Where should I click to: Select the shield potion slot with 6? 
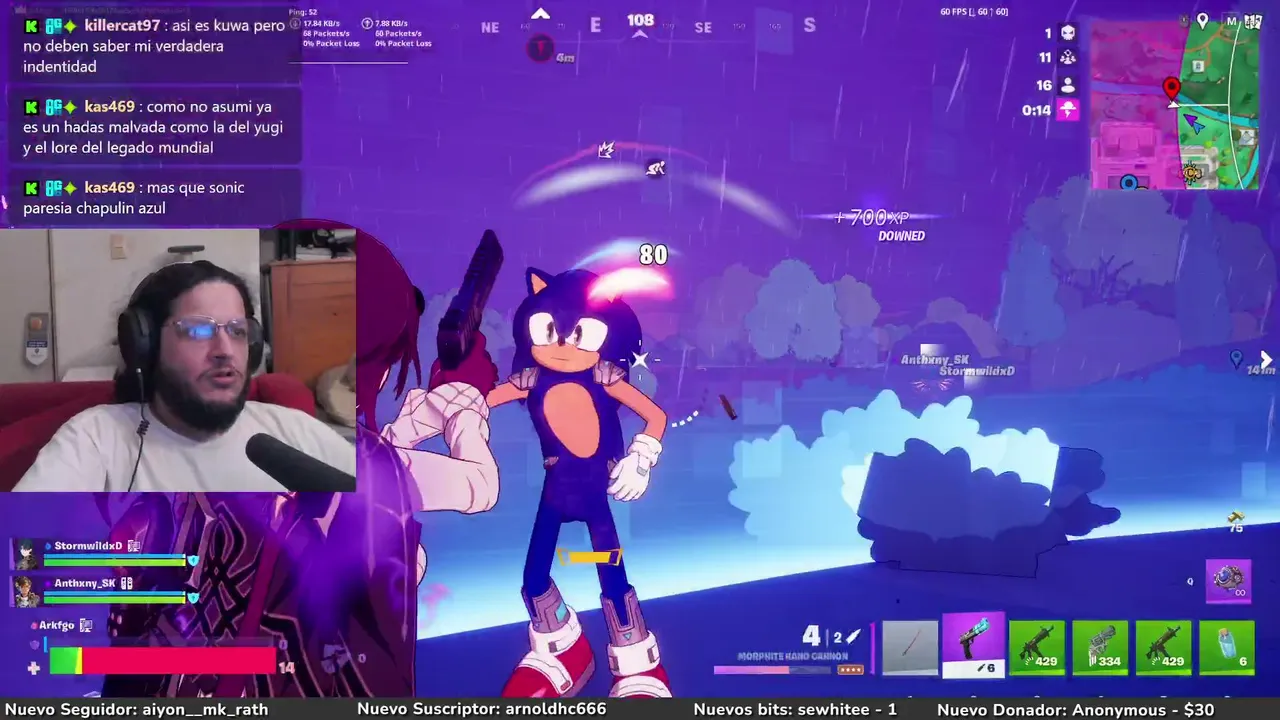tap(1226, 648)
